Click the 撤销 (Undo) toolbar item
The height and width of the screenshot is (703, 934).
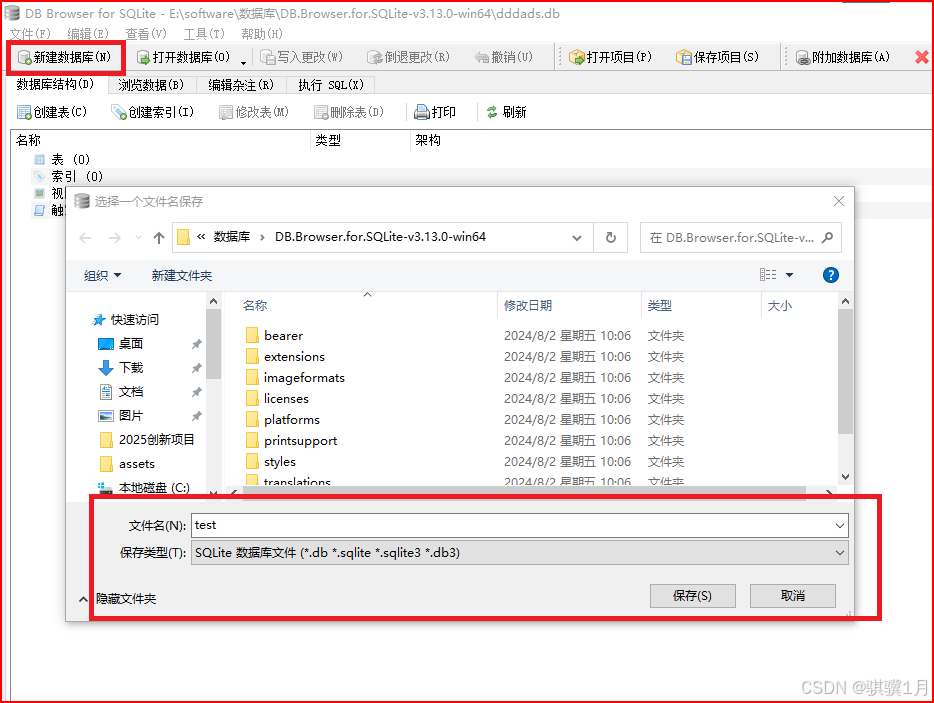[x=504, y=57]
